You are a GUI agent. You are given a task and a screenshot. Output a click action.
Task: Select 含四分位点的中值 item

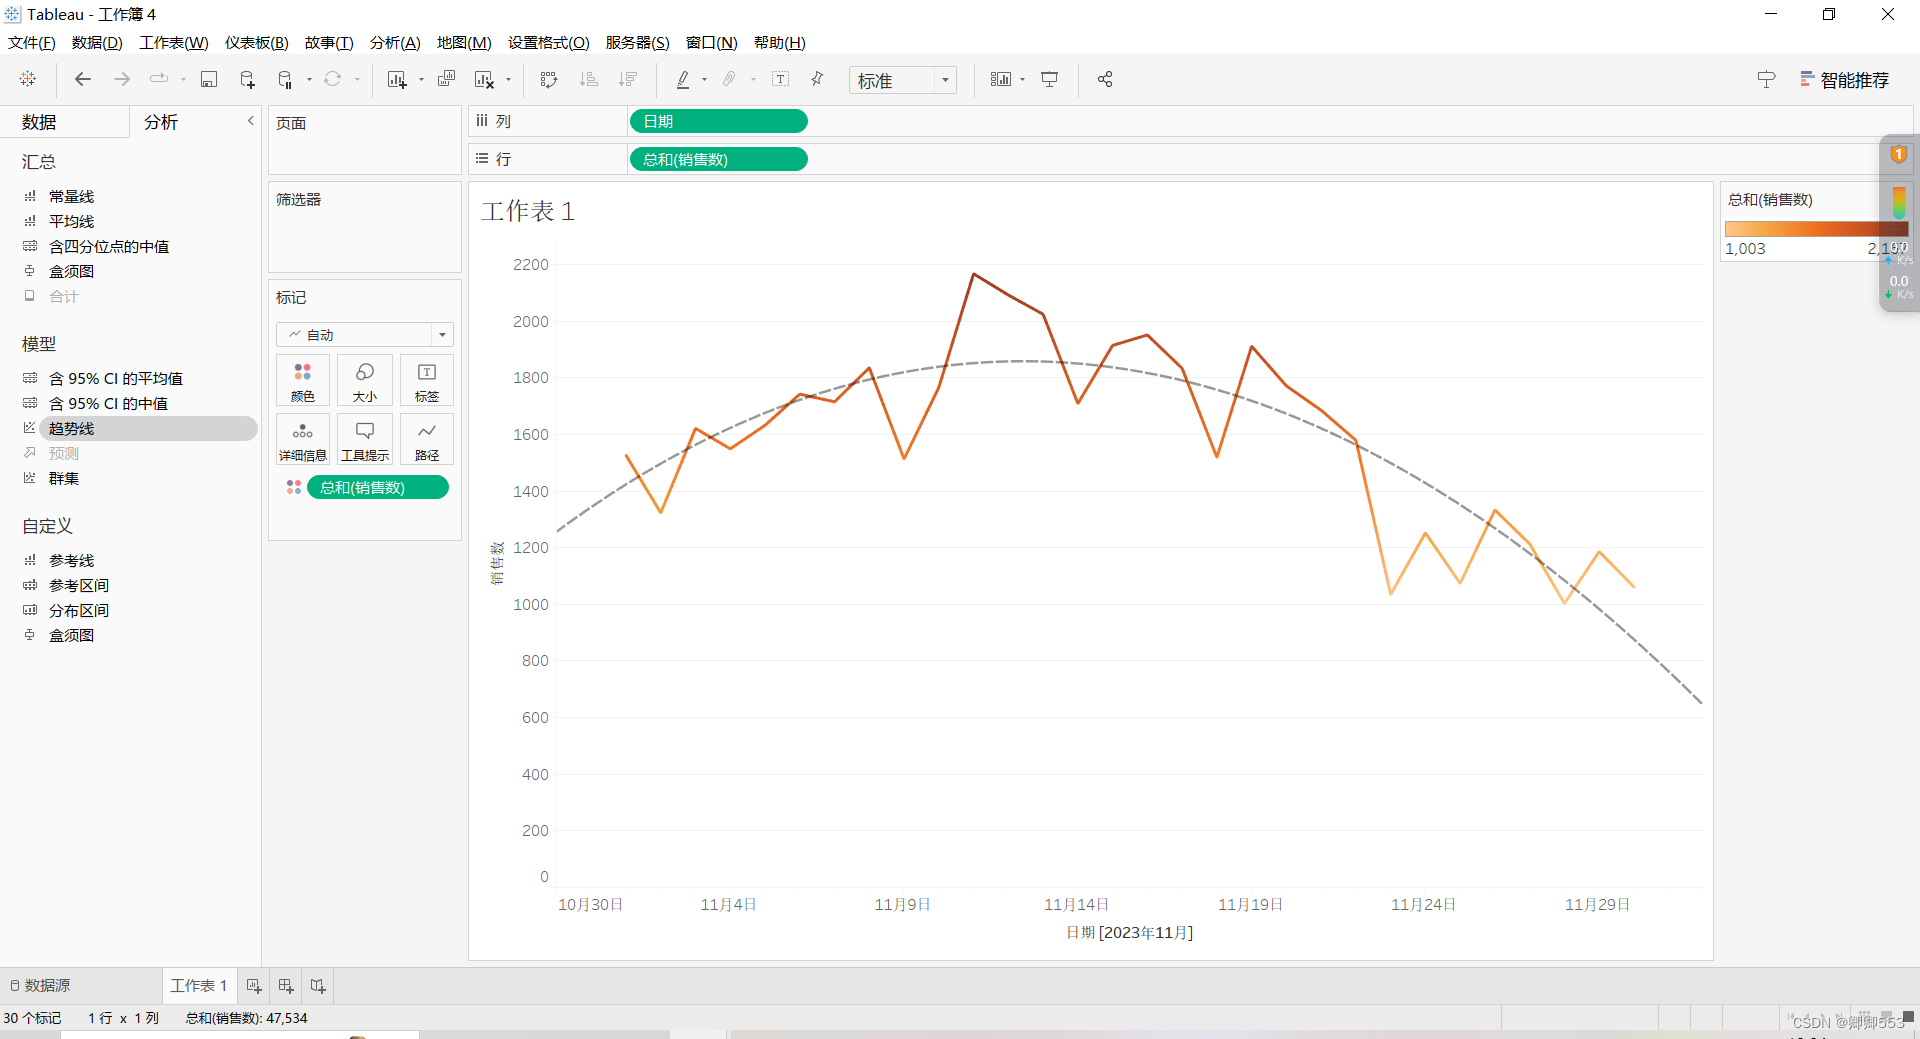coord(109,246)
